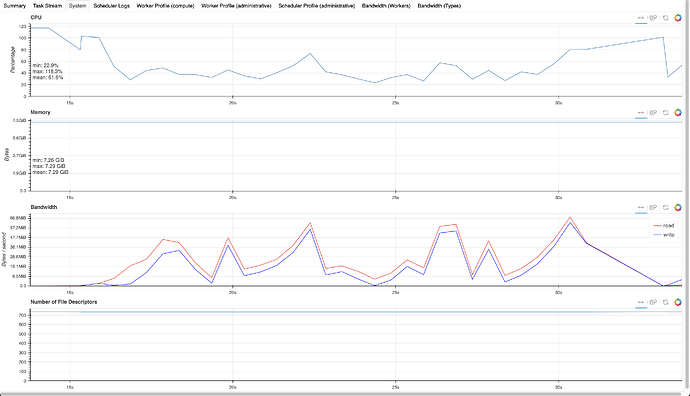Reset the Memory chart view
690x396 pixels.
(665, 113)
